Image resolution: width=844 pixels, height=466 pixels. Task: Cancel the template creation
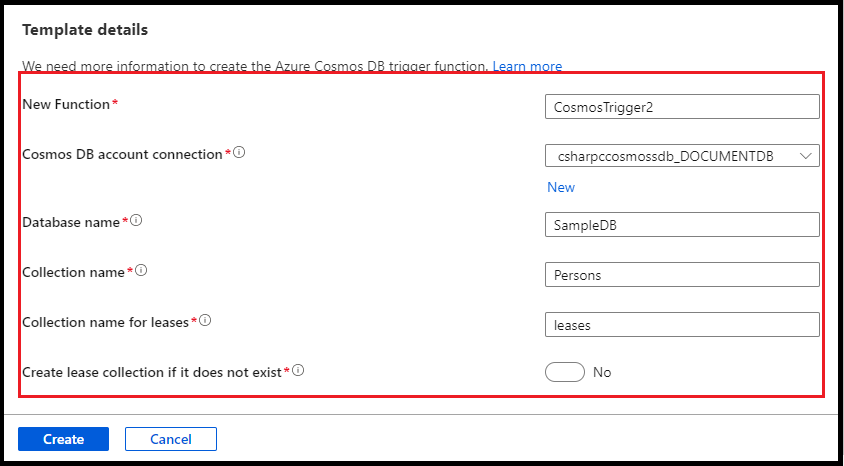tap(171, 439)
